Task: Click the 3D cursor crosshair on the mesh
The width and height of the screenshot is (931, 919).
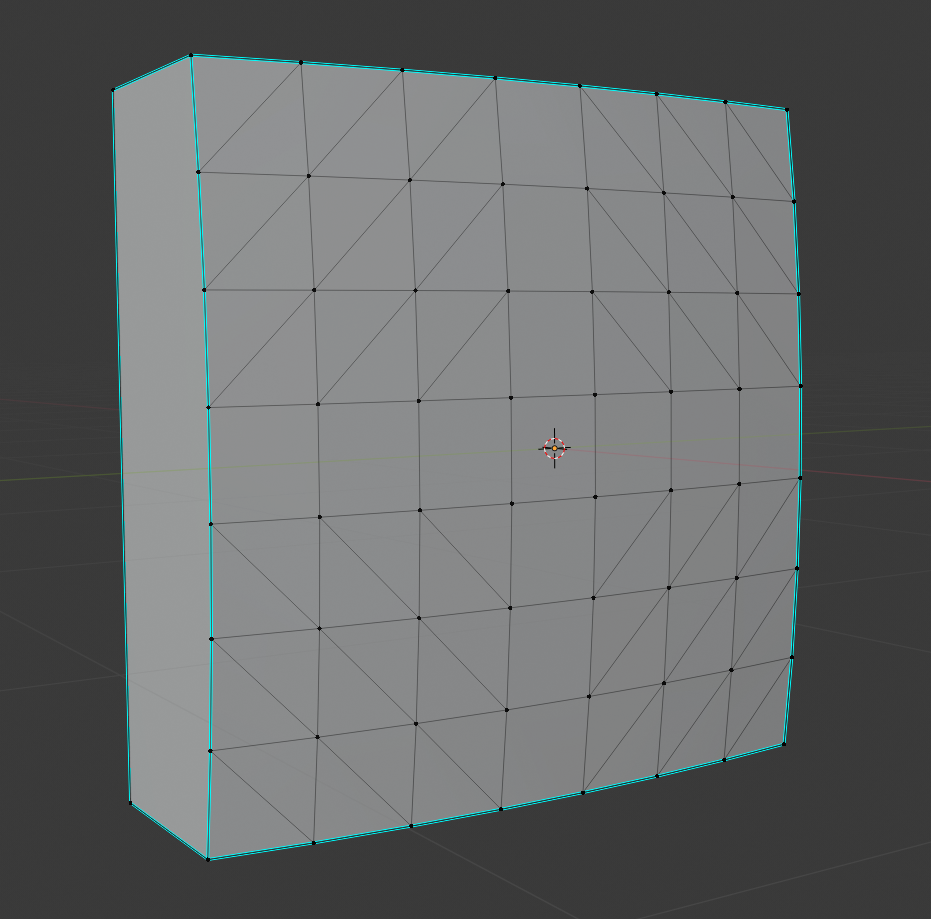Action: point(554,448)
